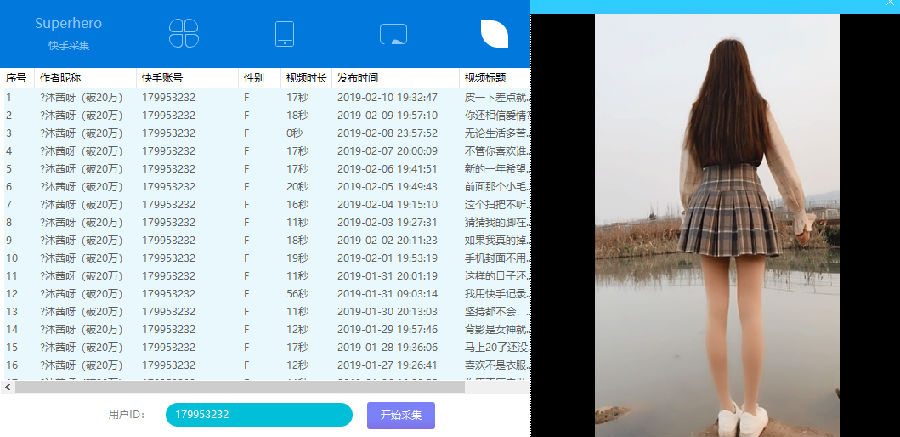The image size is (900, 437).
Task: Click the horizontal scrollbar track below the table
Action: pyautogui.click(x=239, y=388)
